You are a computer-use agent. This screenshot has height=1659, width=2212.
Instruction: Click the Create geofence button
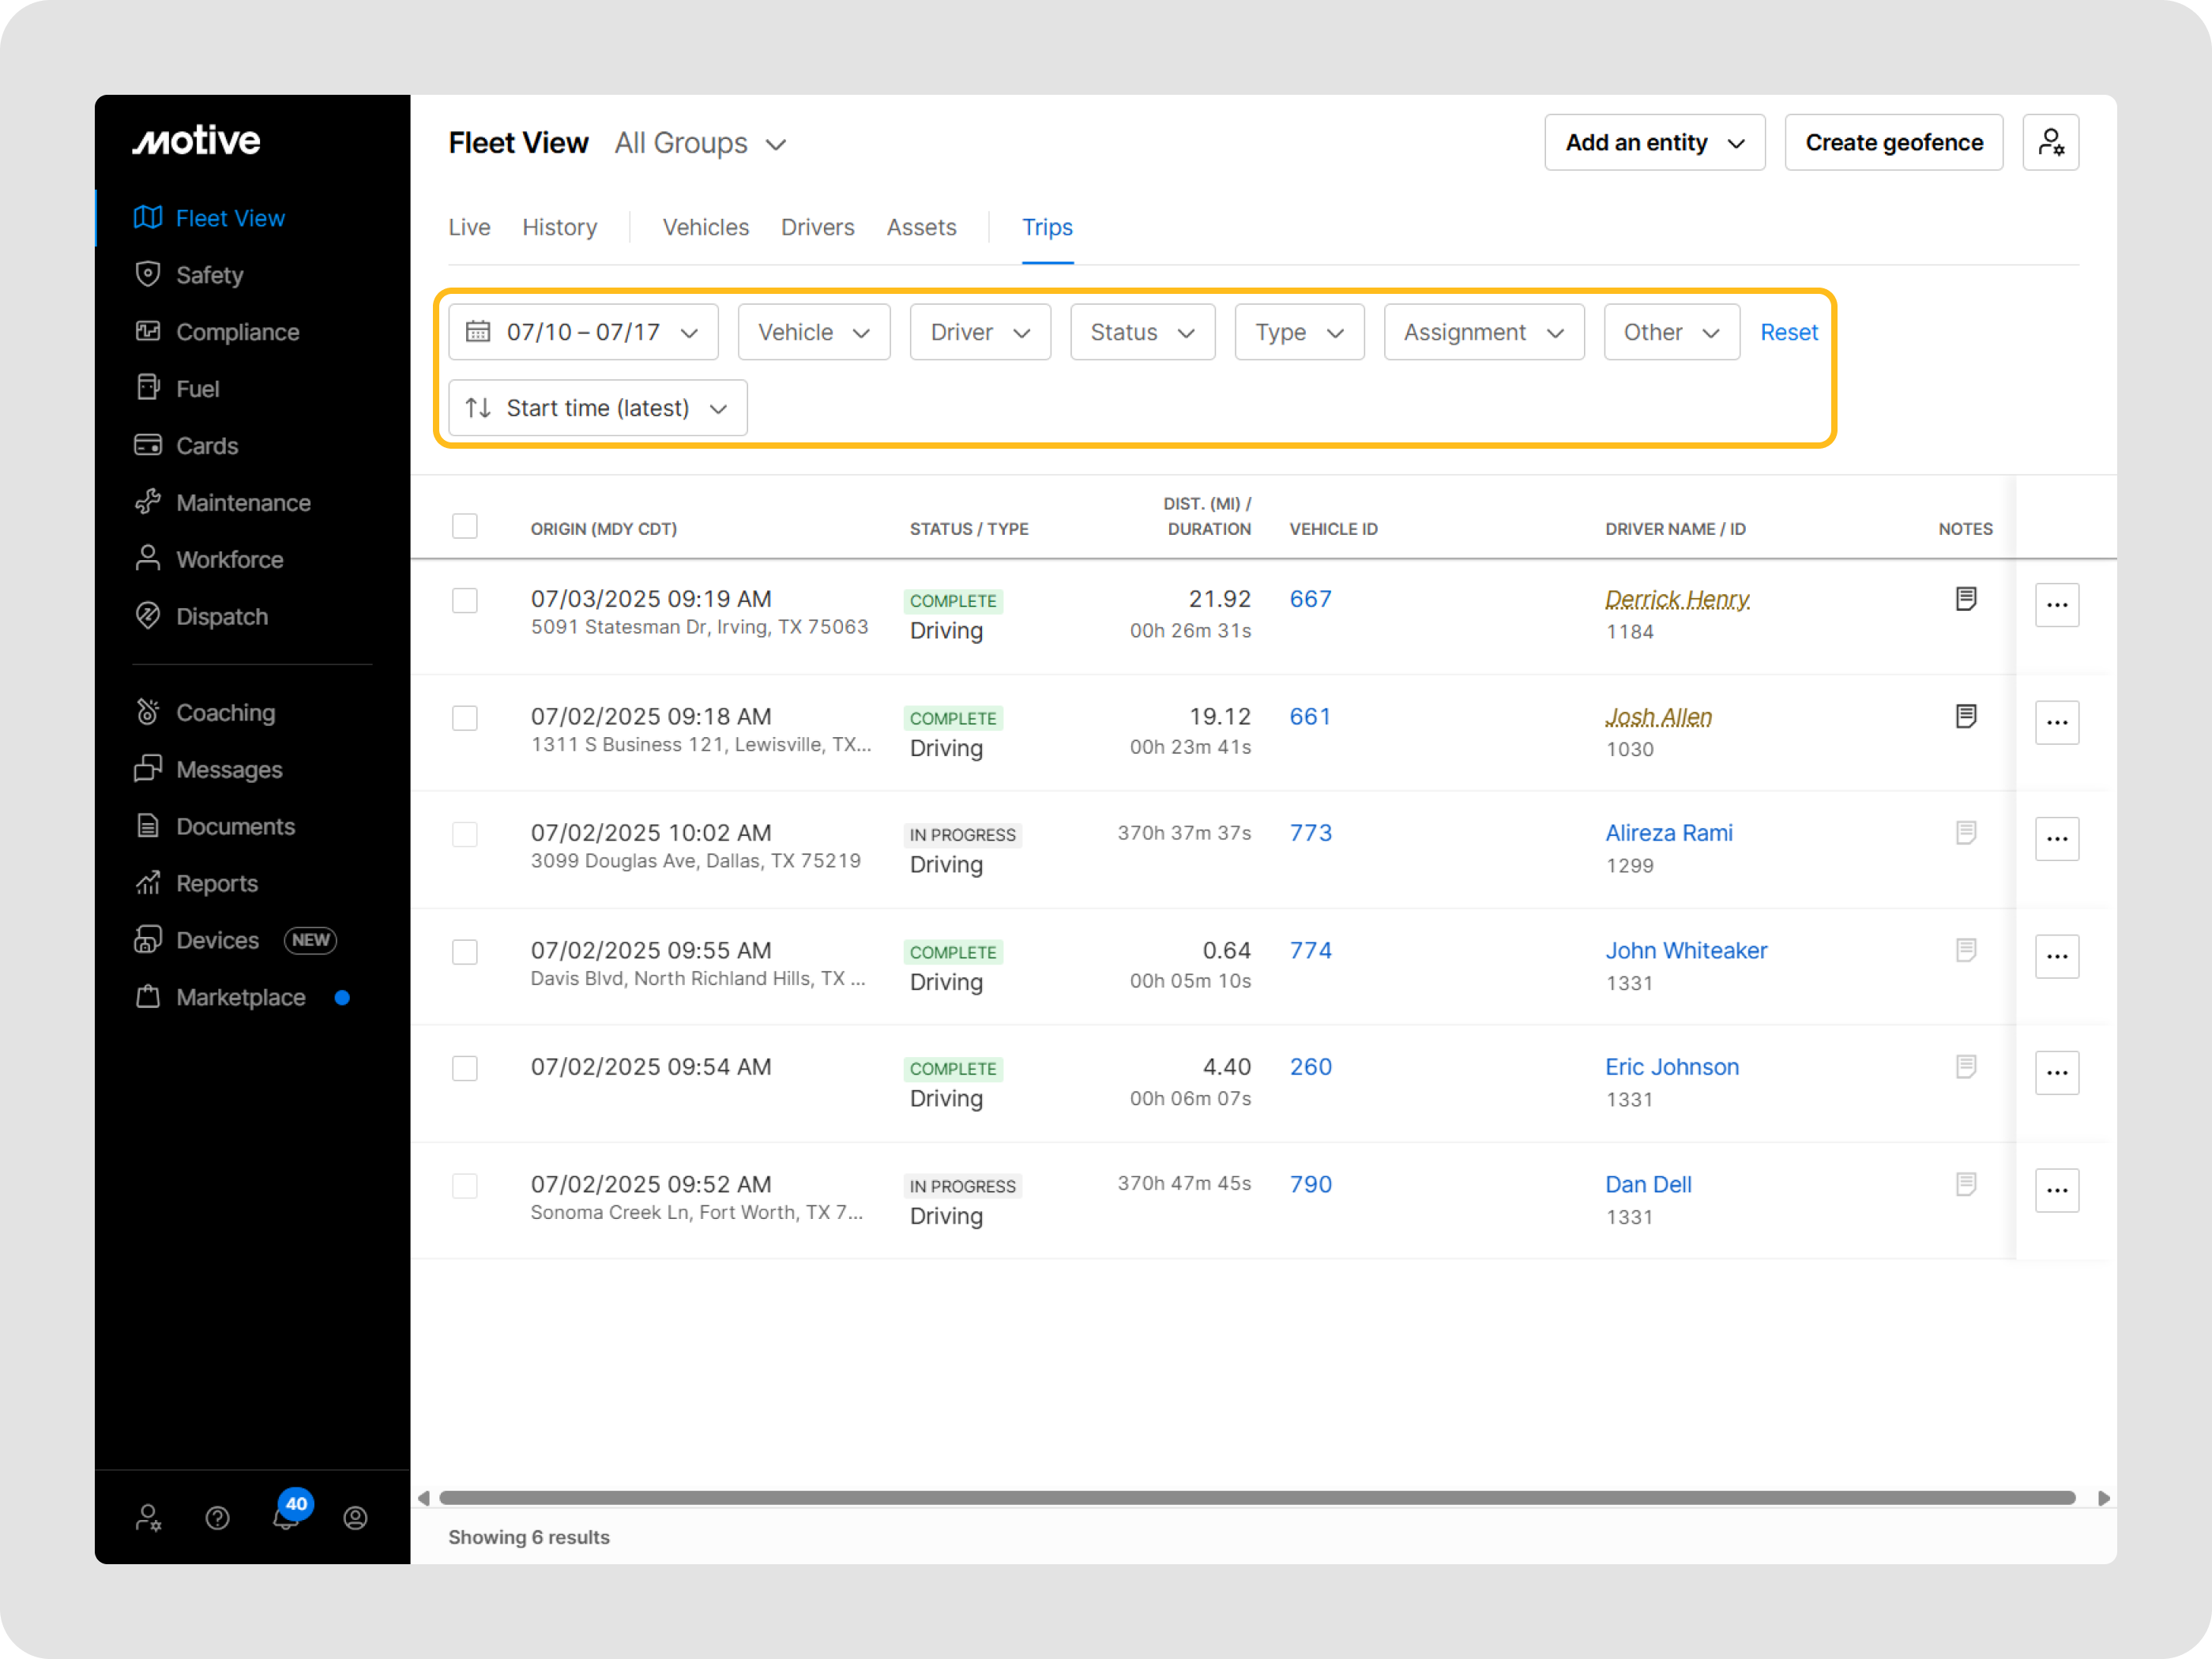[1893, 143]
